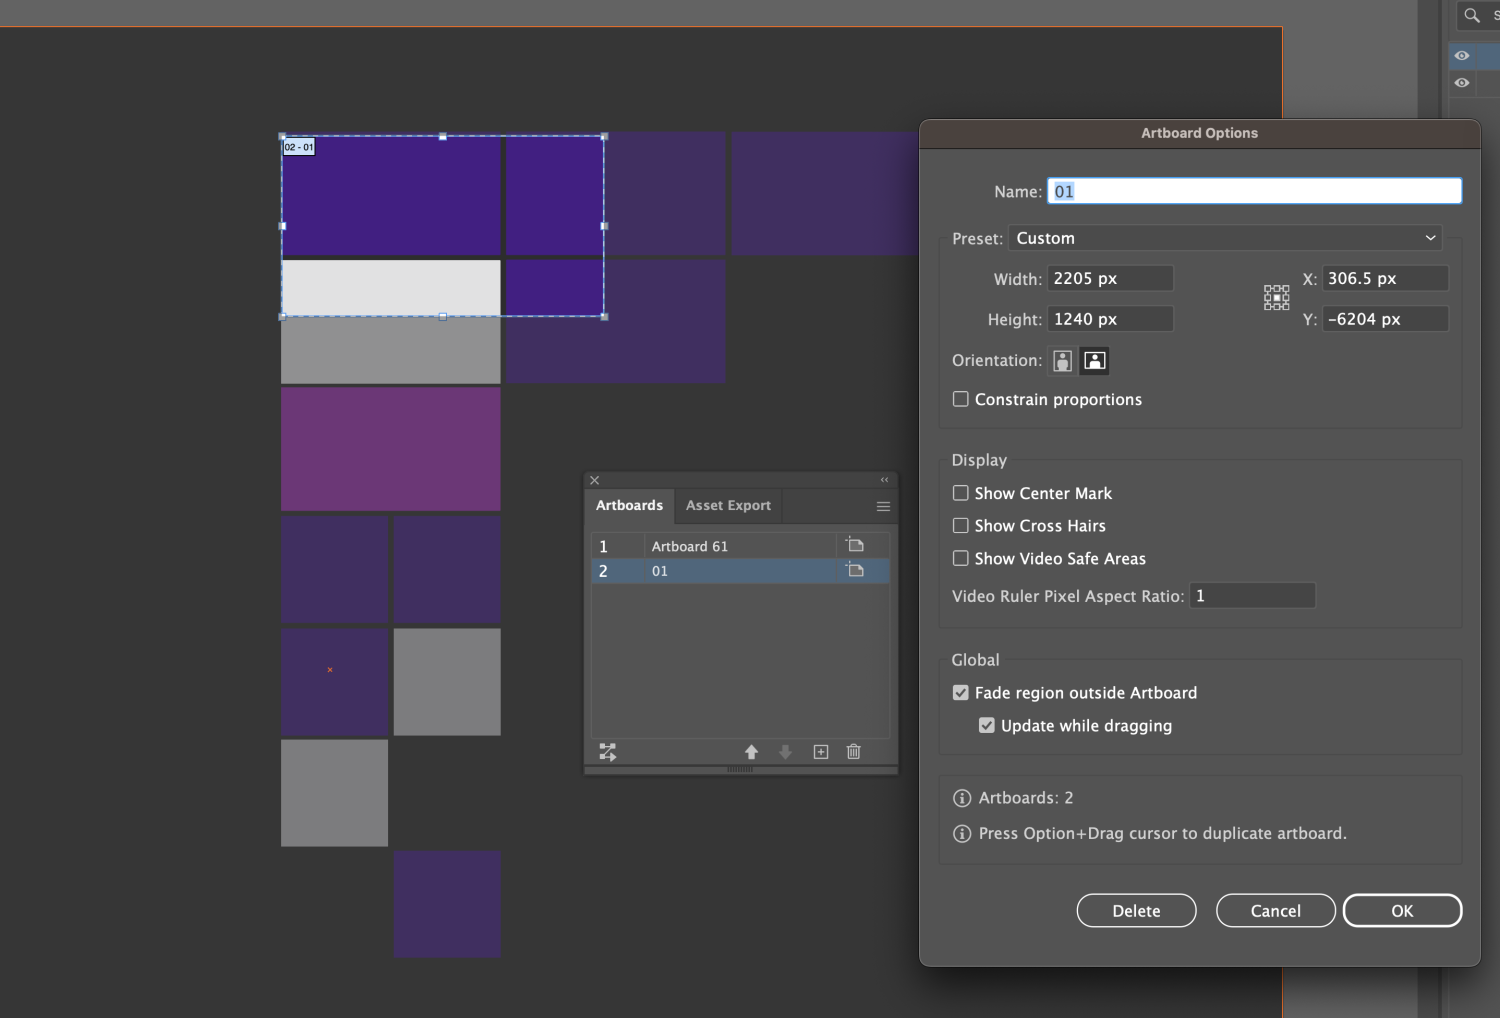The height and width of the screenshot is (1018, 1500).
Task: Create a new artboard in the panel
Action: tap(821, 752)
